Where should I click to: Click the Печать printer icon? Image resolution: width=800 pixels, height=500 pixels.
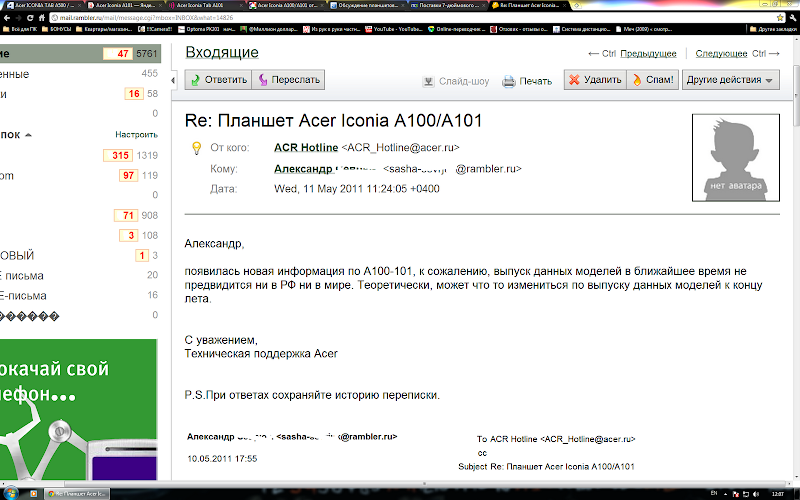[x=509, y=81]
